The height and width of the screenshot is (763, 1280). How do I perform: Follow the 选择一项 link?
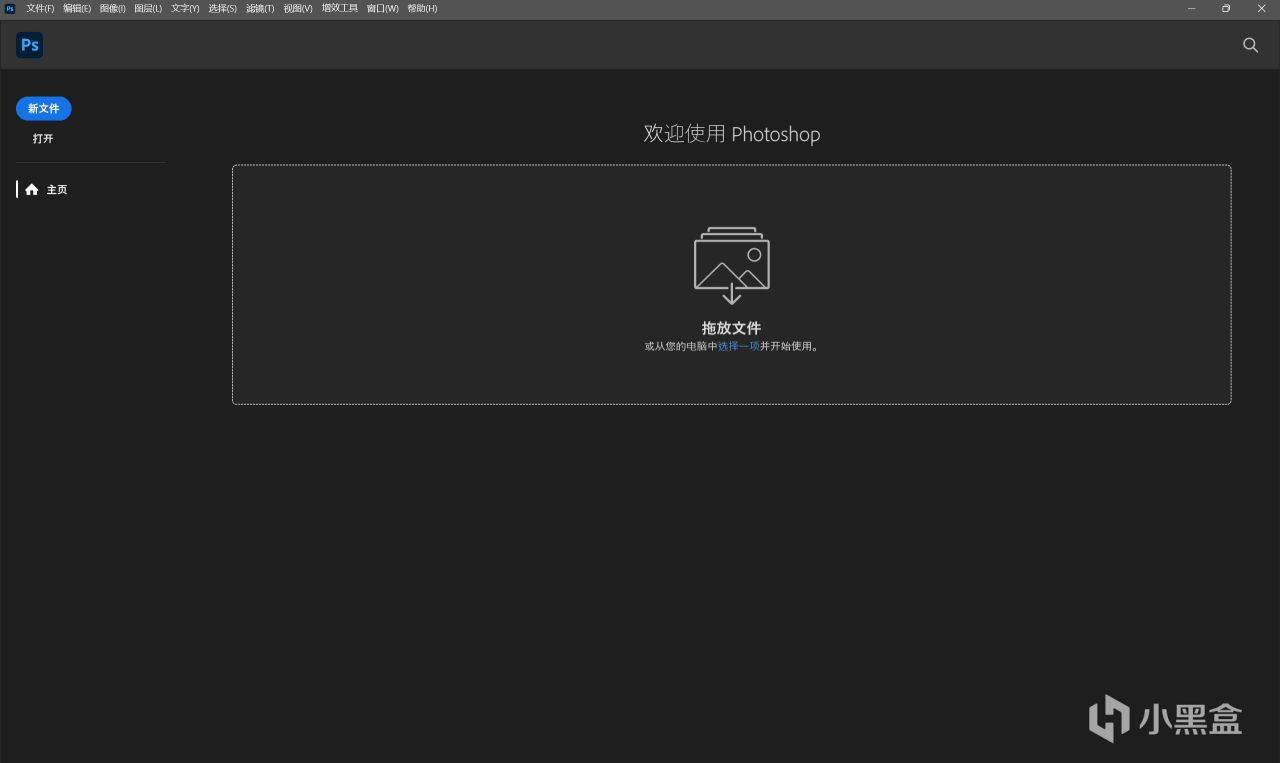point(739,346)
